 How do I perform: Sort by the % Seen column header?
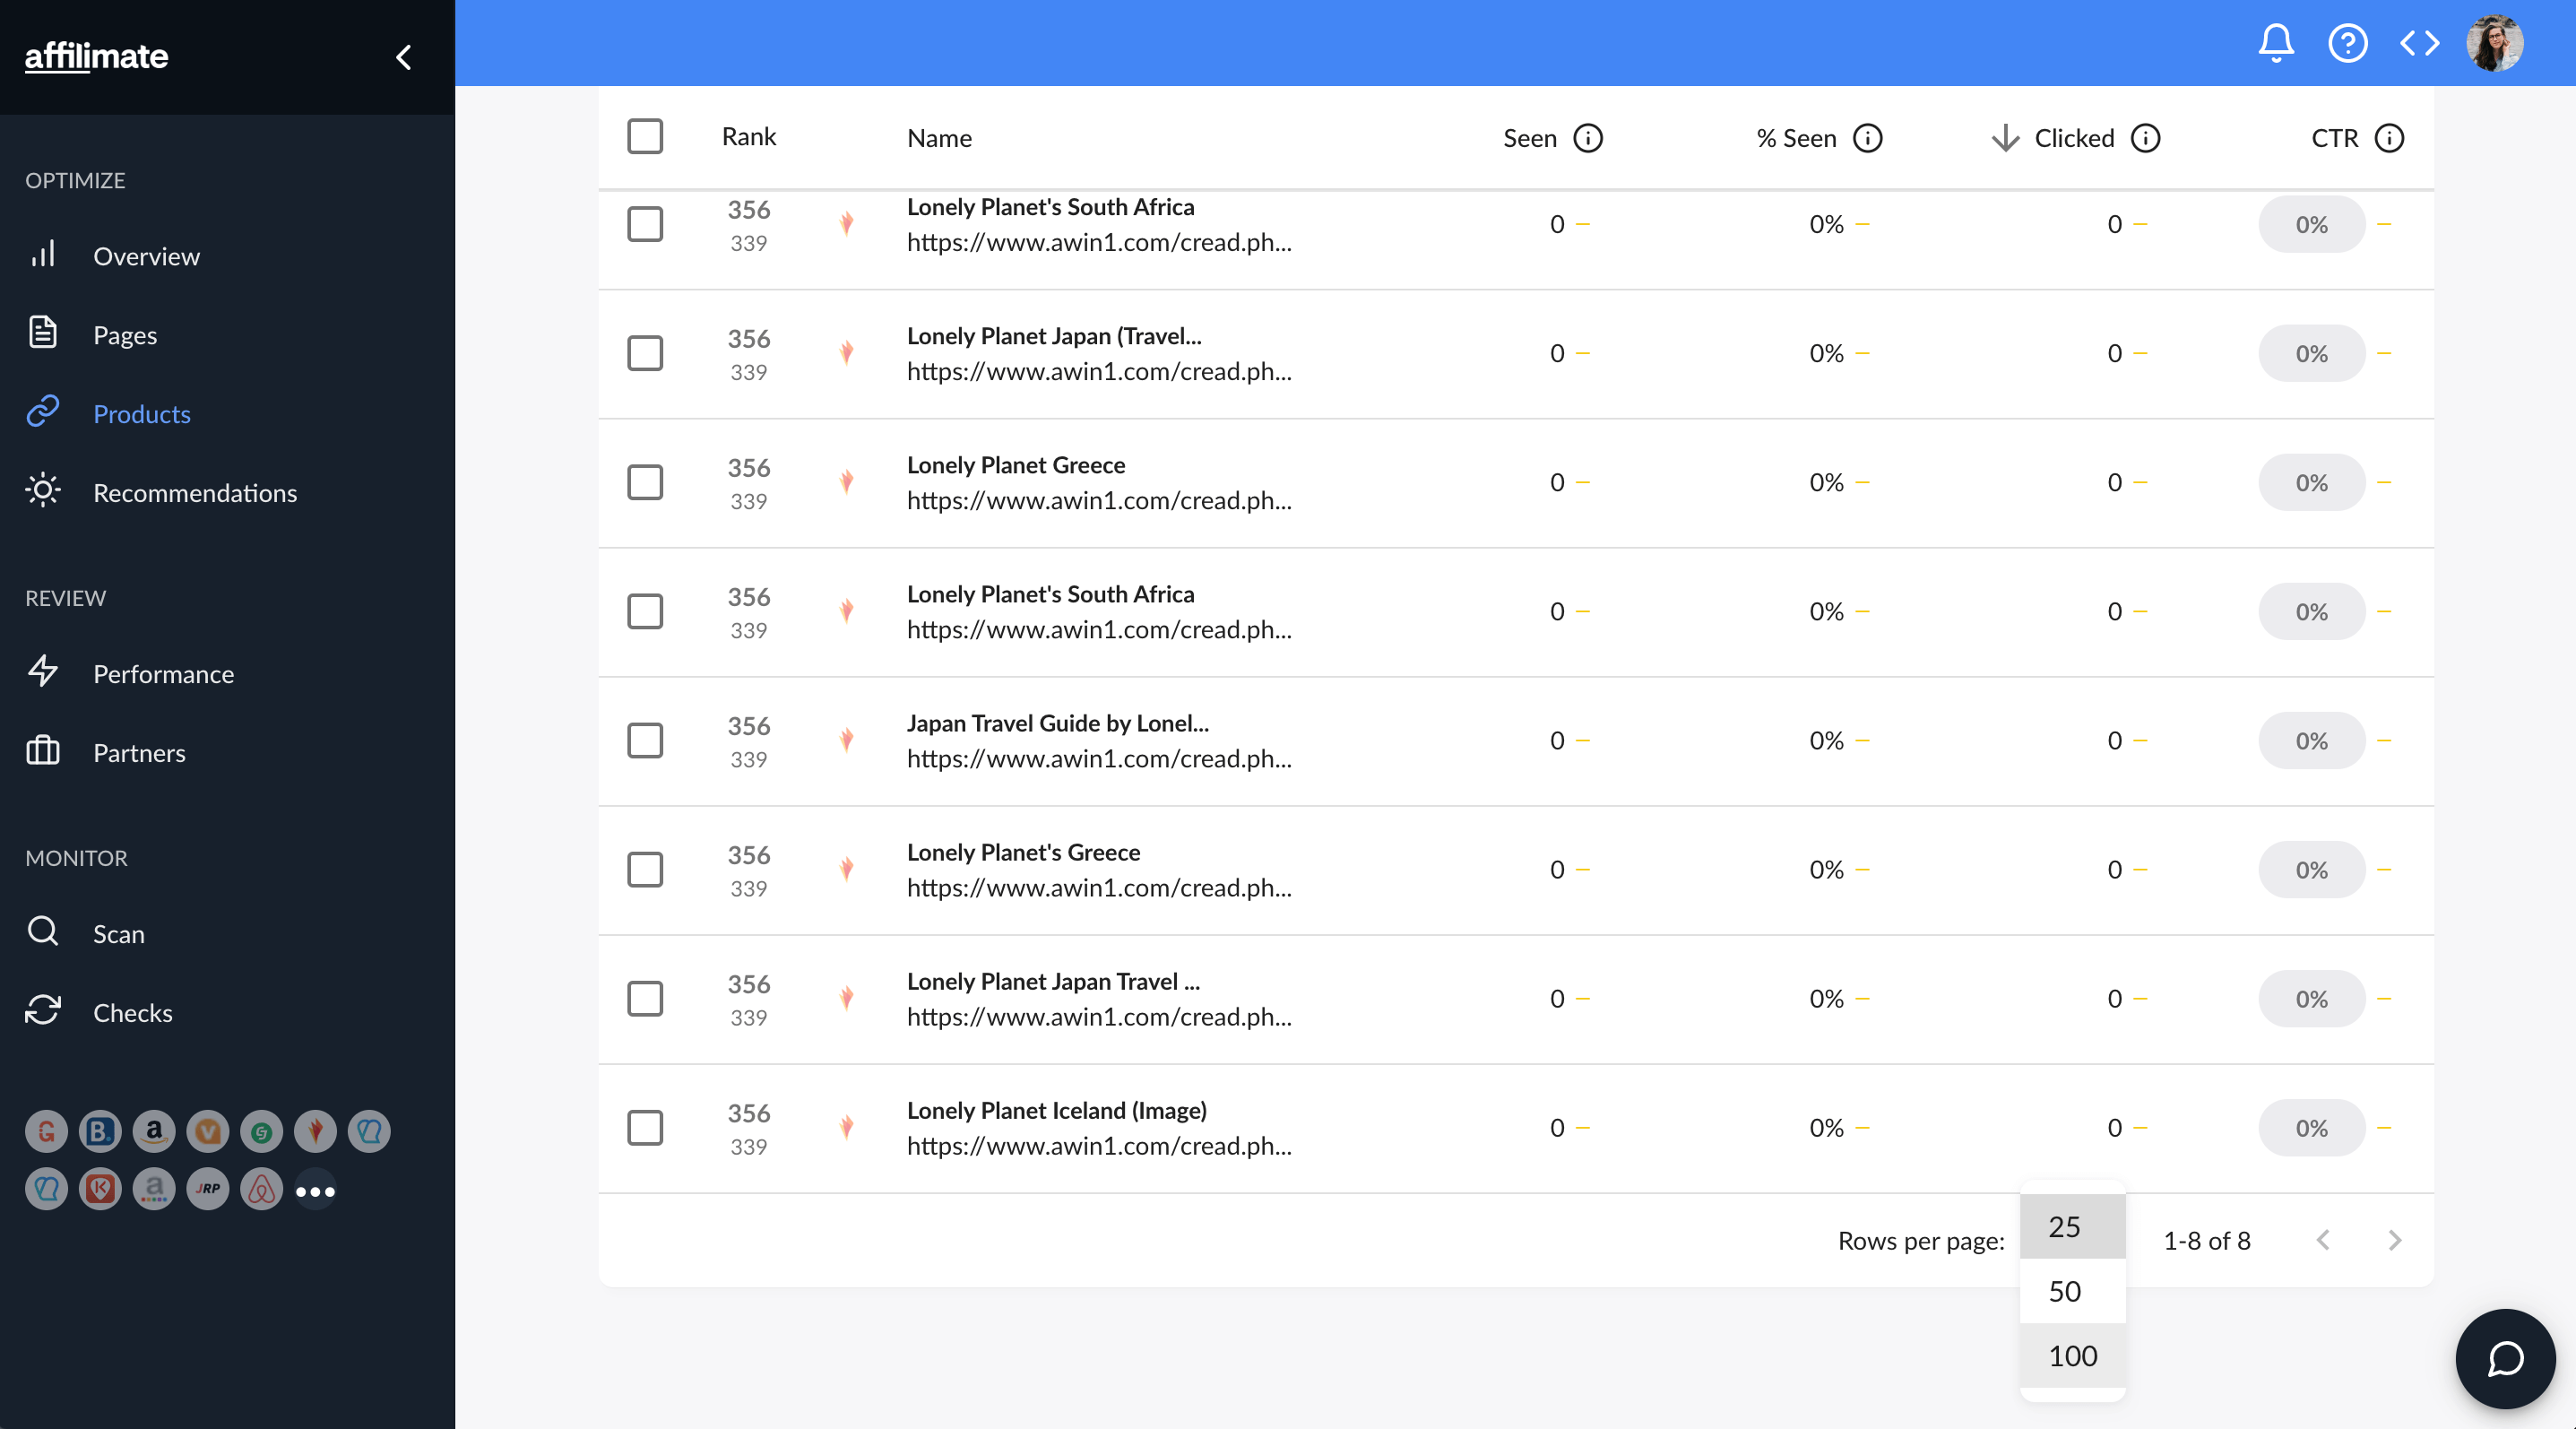pyautogui.click(x=1796, y=138)
